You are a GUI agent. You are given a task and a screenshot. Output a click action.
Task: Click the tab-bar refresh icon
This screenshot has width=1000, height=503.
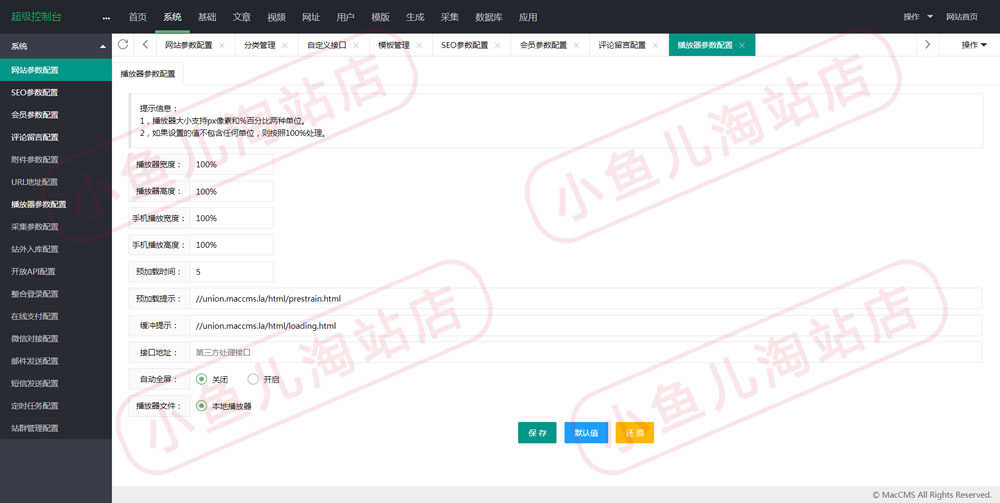click(x=123, y=45)
